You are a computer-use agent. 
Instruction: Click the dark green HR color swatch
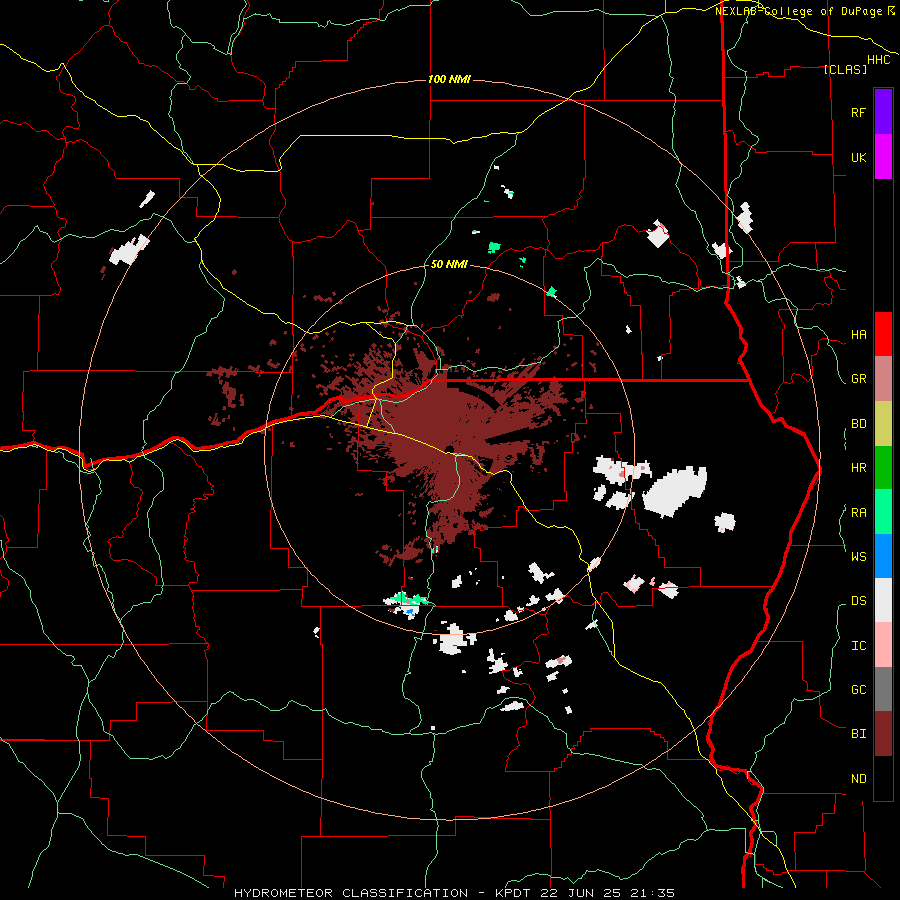click(883, 468)
